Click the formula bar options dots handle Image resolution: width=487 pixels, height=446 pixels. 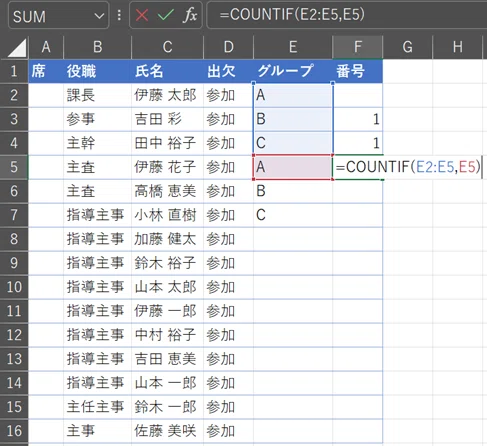tap(119, 15)
